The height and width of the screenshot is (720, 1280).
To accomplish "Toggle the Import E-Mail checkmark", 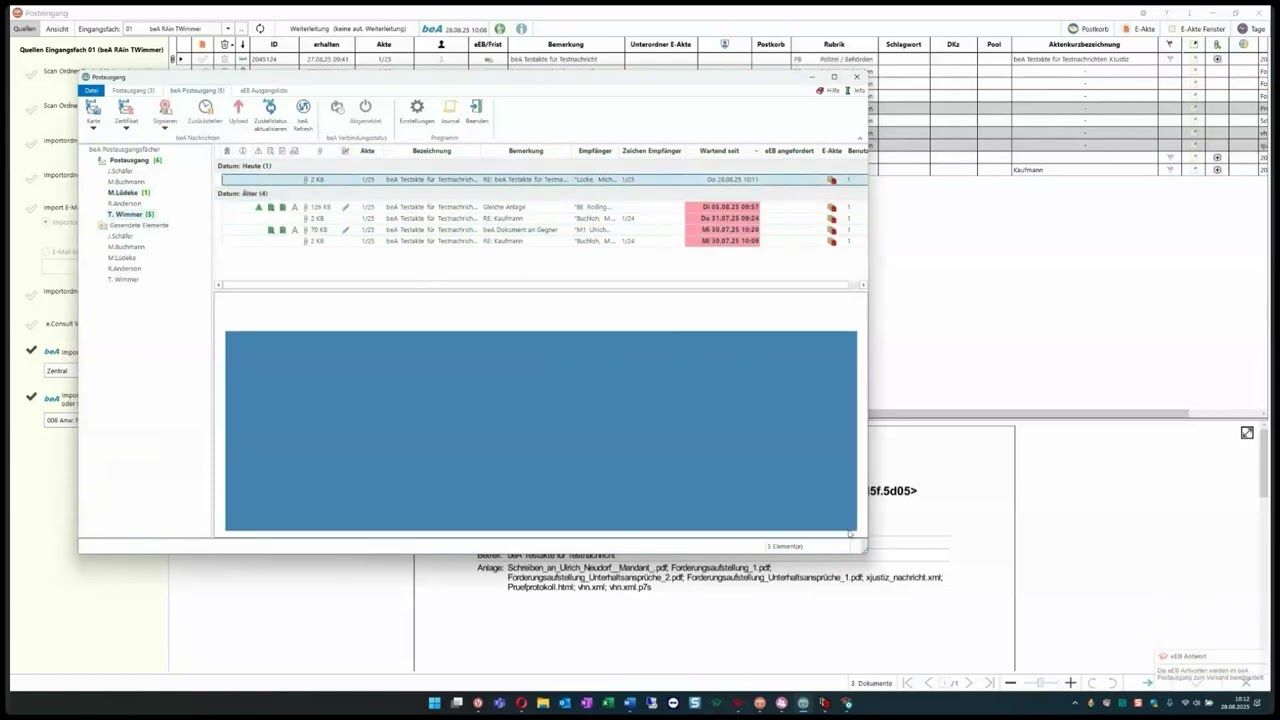I will (31, 207).
